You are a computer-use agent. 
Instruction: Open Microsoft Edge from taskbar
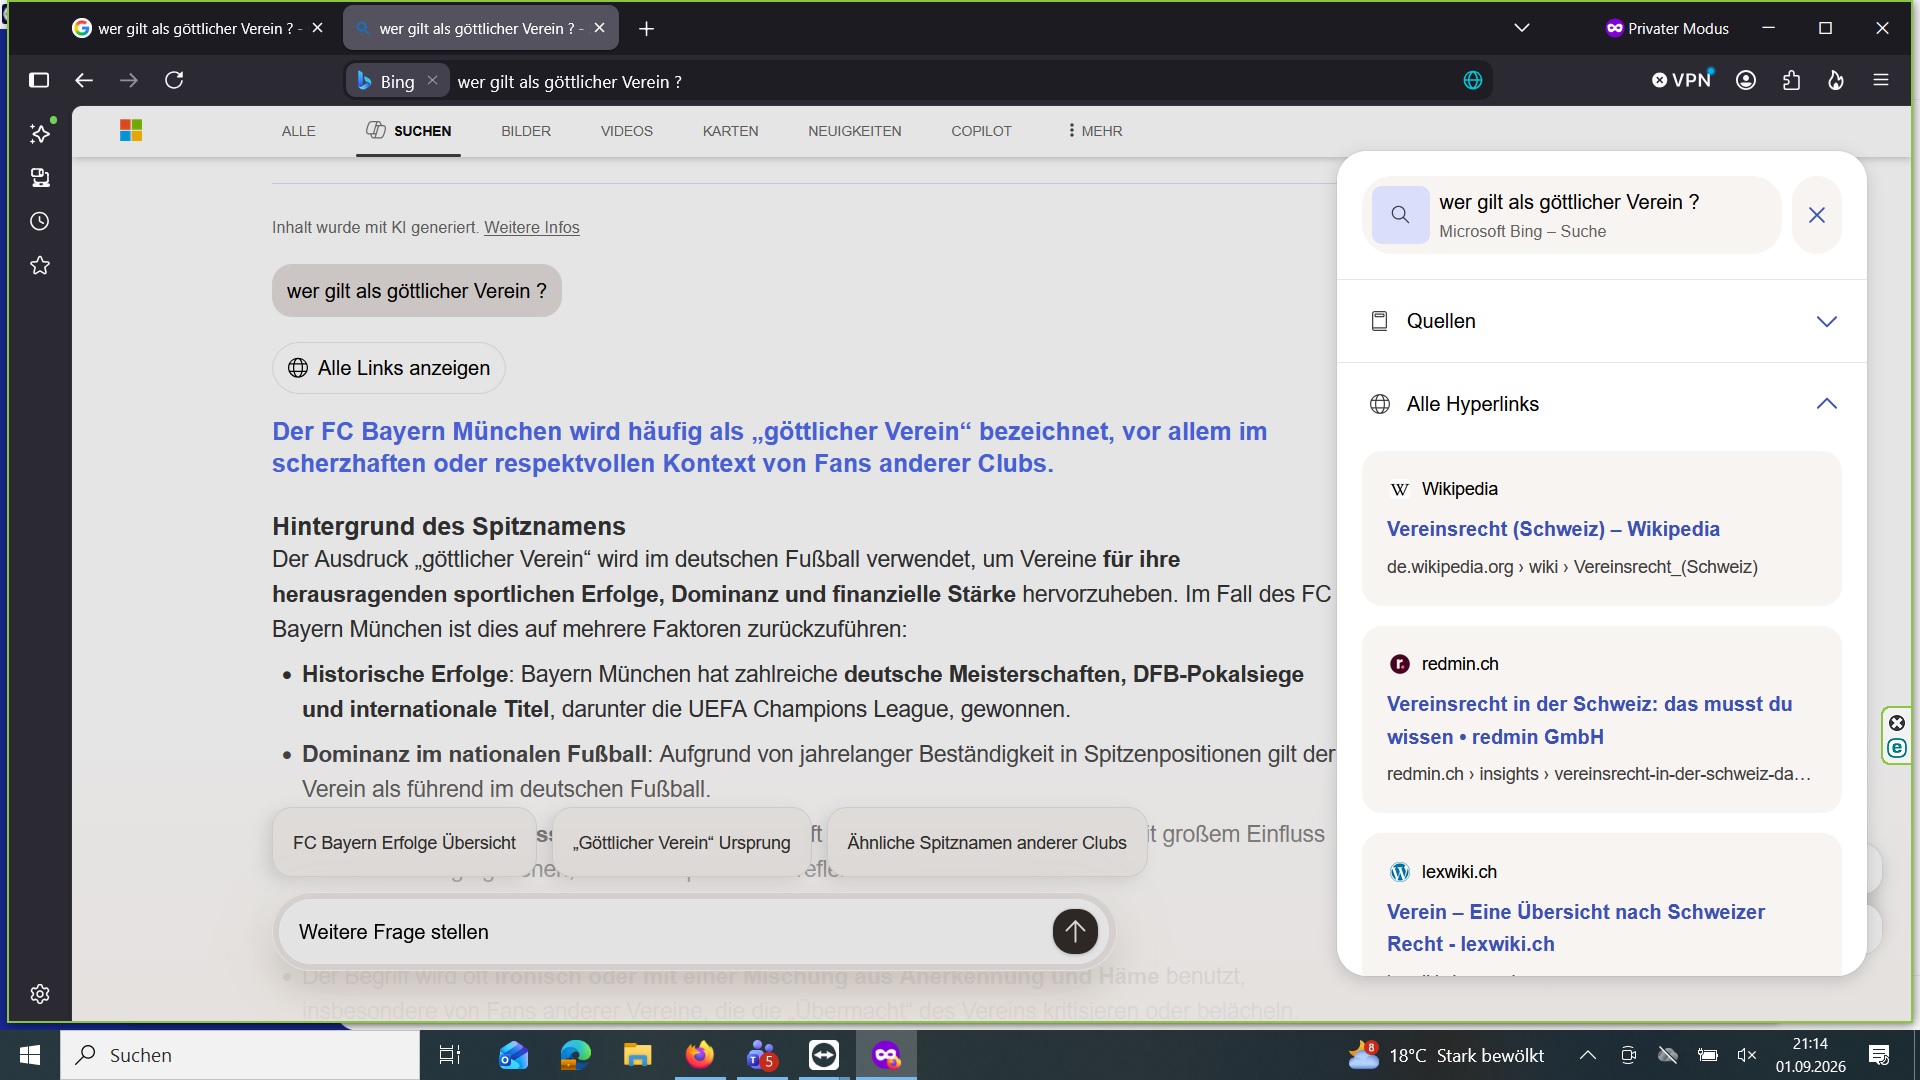pyautogui.click(x=576, y=1055)
